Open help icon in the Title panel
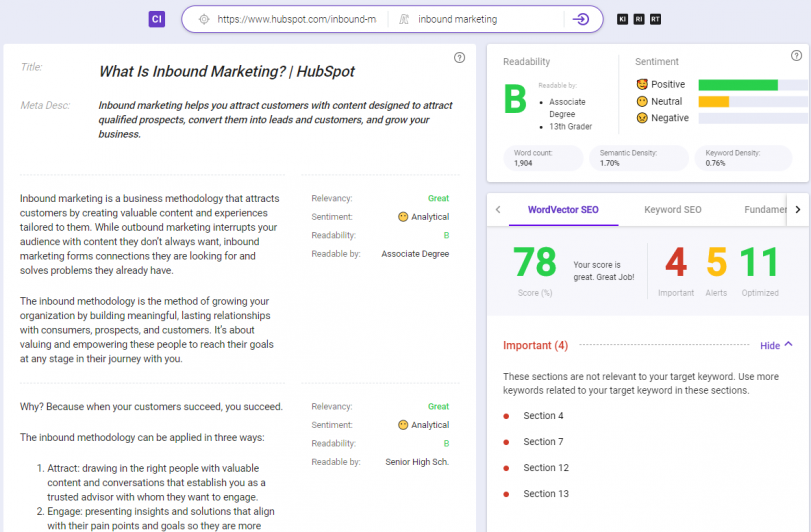The height and width of the screenshot is (532, 811). click(x=459, y=57)
